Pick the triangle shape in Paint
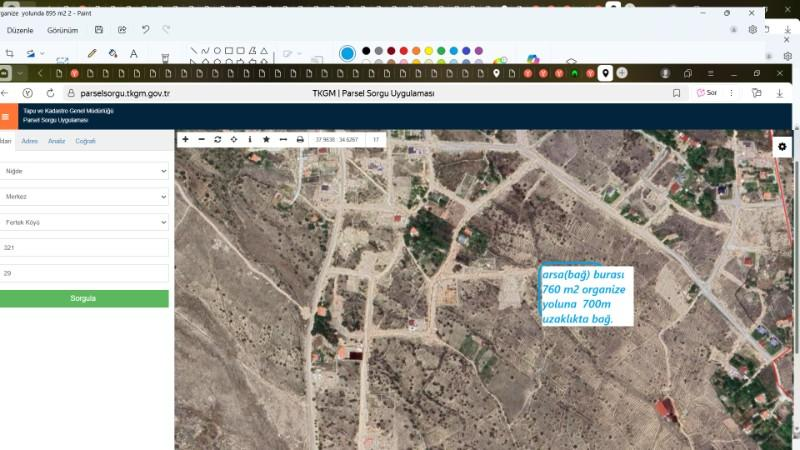The height and width of the screenshot is (450, 800). pos(264,51)
